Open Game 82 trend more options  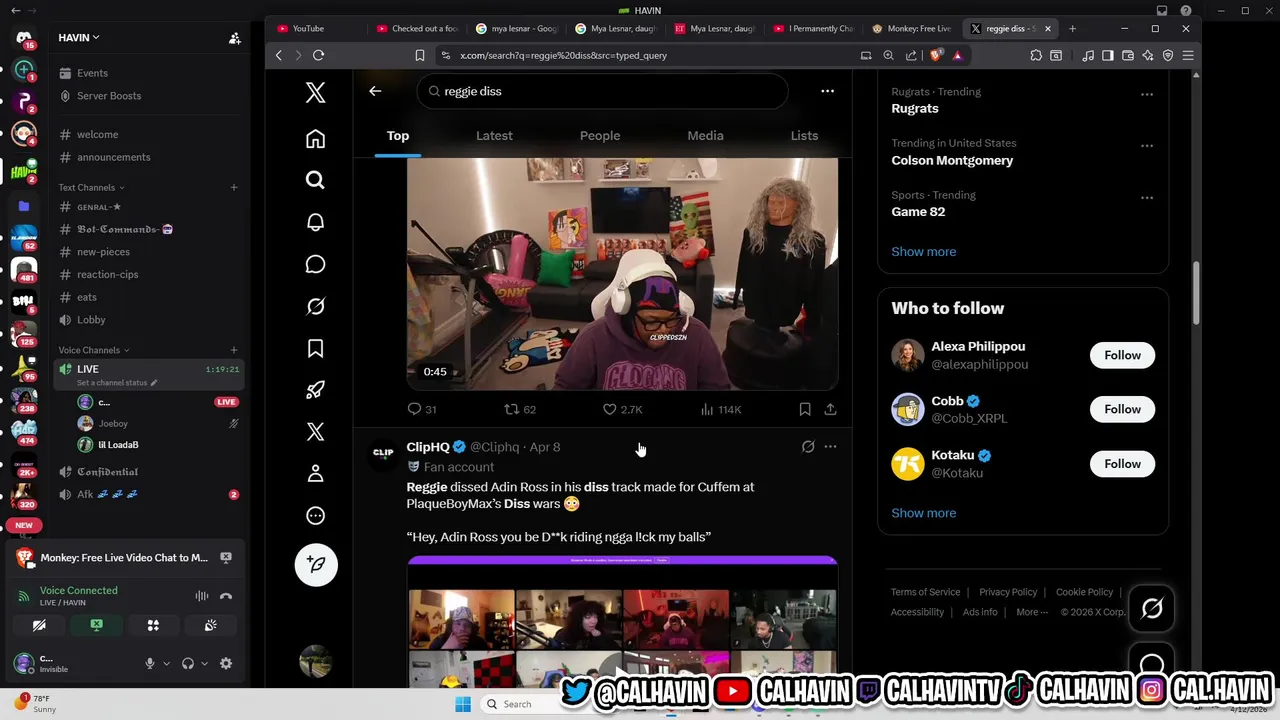pyautogui.click(x=1147, y=198)
